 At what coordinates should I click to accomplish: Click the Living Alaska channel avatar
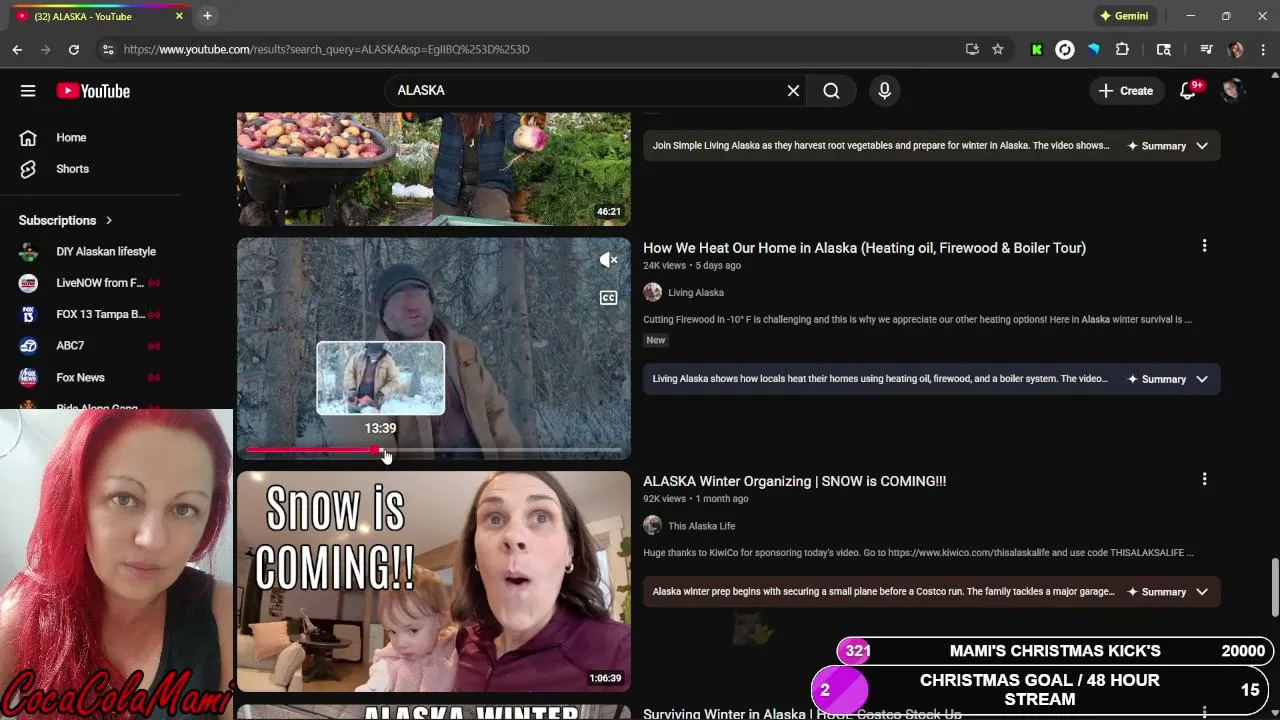click(x=652, y=292)
